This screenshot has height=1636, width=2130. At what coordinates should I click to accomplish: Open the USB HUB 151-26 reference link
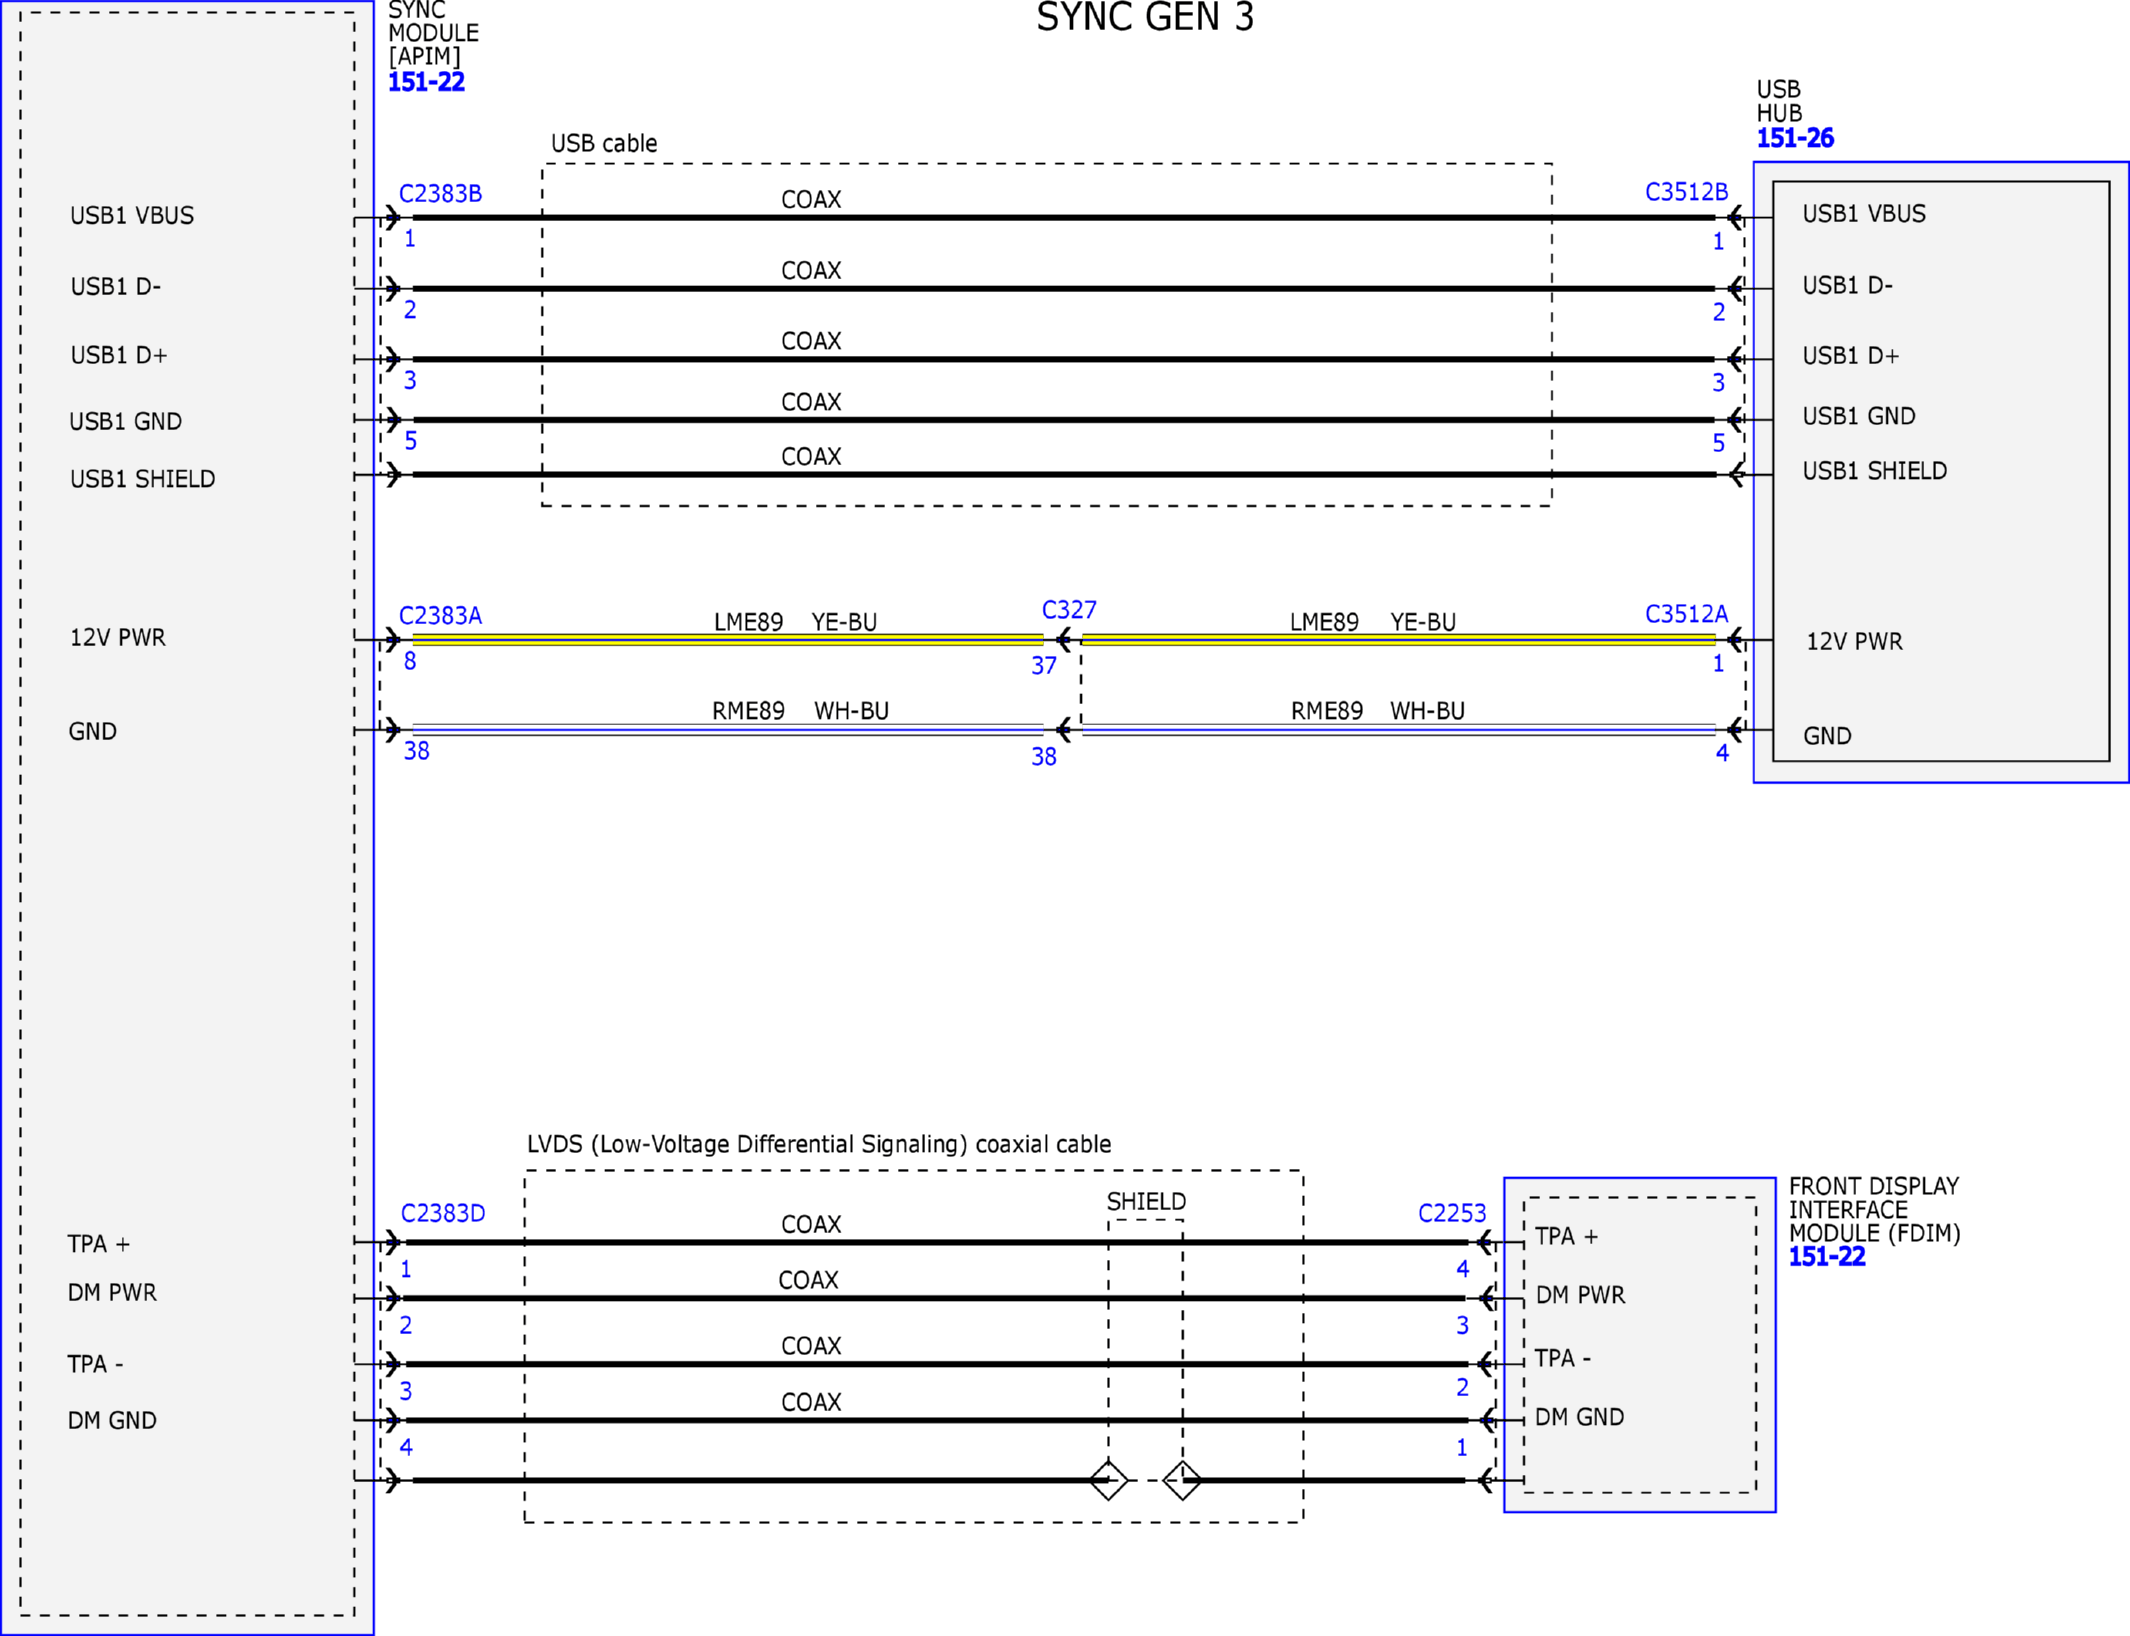click(1795, 138)
